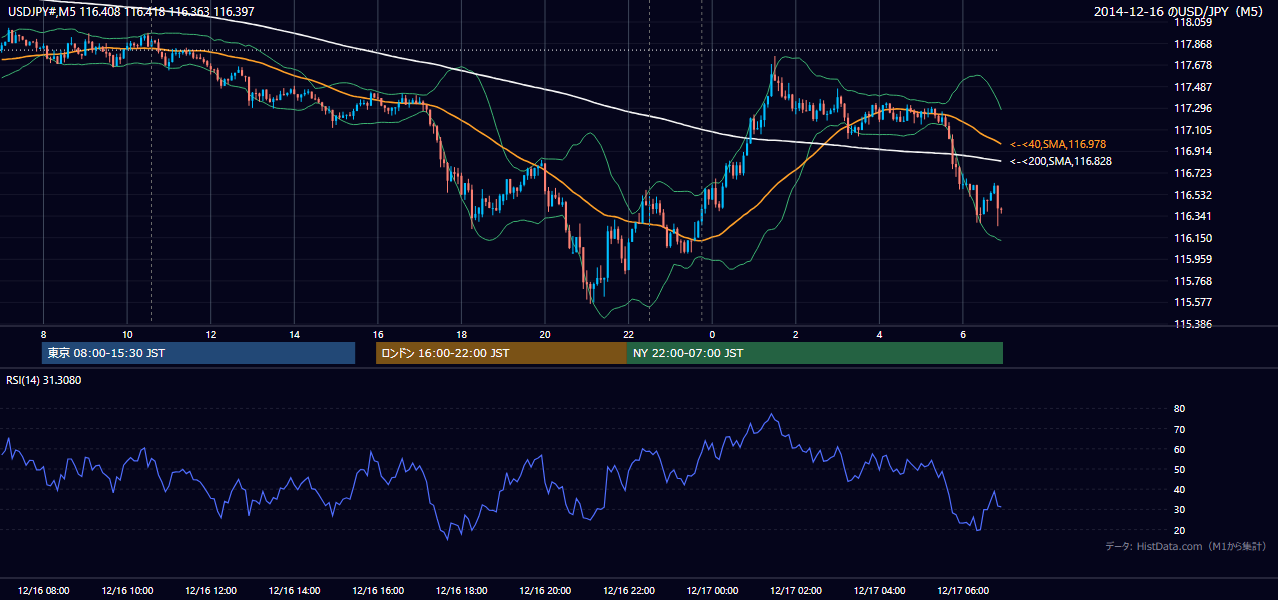The height and width of the screenshot is (600, 1278).
Task: Click RSI scale value 80
Action: (1179, 409)
